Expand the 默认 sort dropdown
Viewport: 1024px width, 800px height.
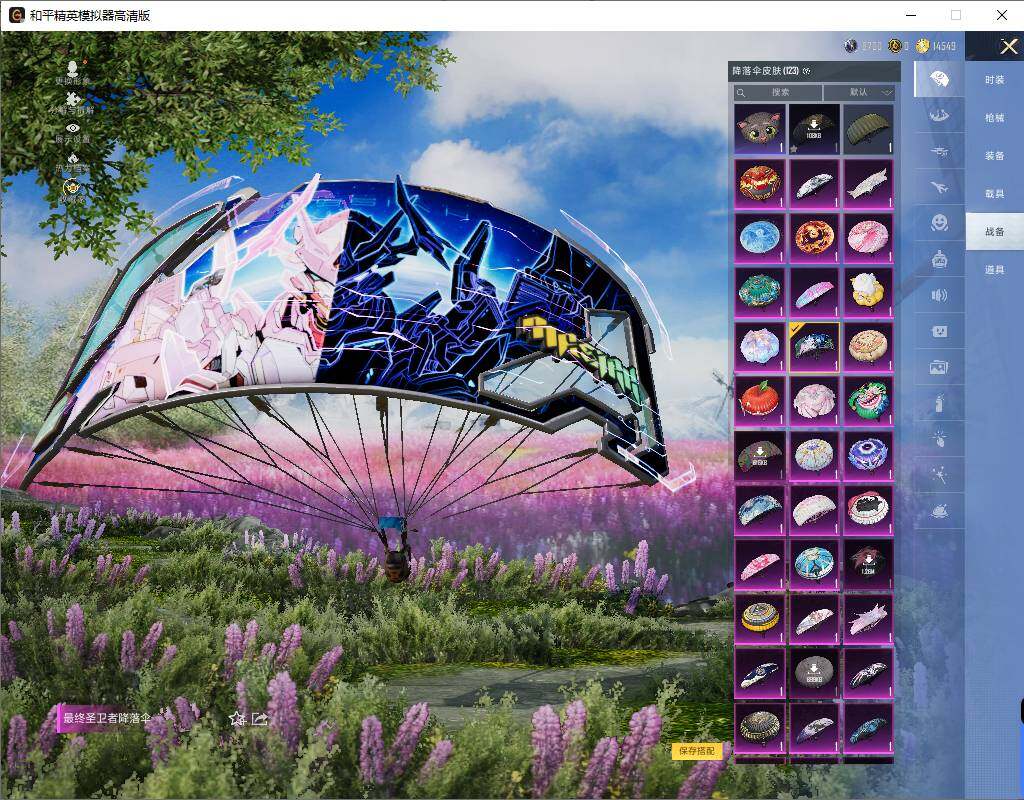click(x=858, y=92)
